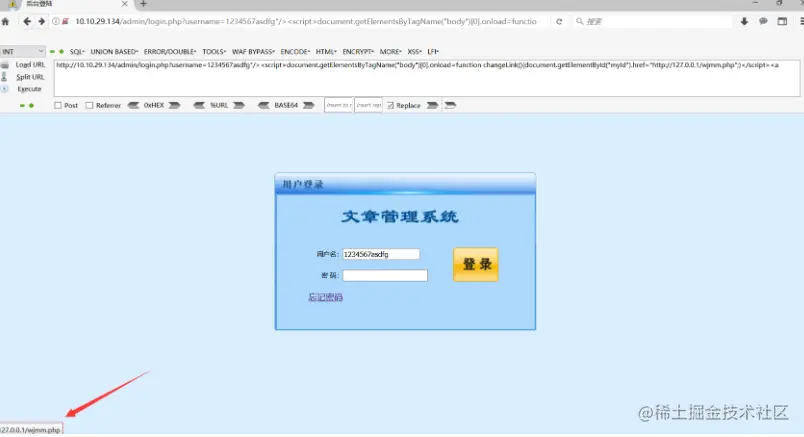804x437 pixels.
Task: Open the ENCRYPT menu
Action: (358, 52)
